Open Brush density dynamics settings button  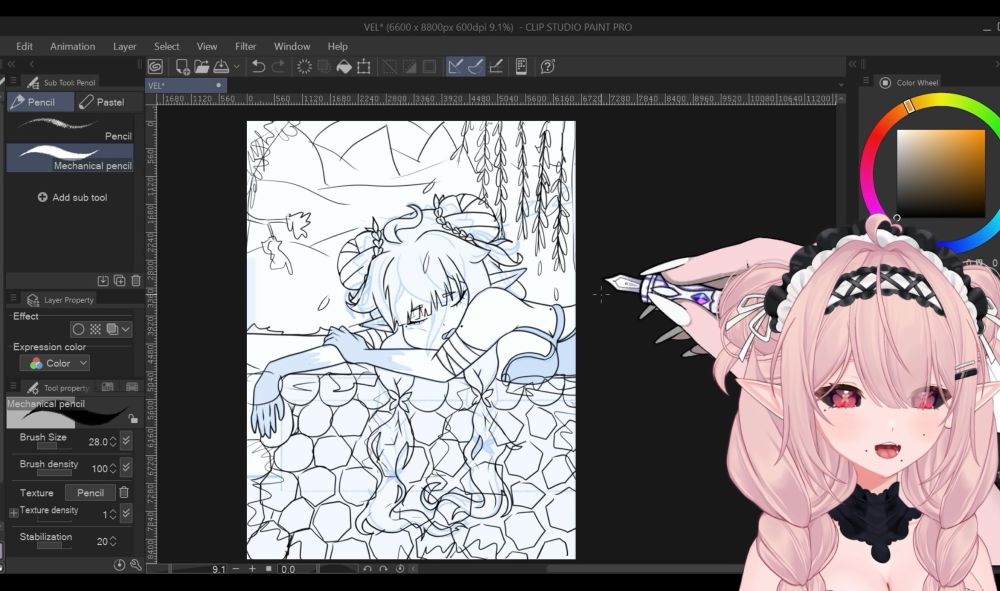click(126, 467)
